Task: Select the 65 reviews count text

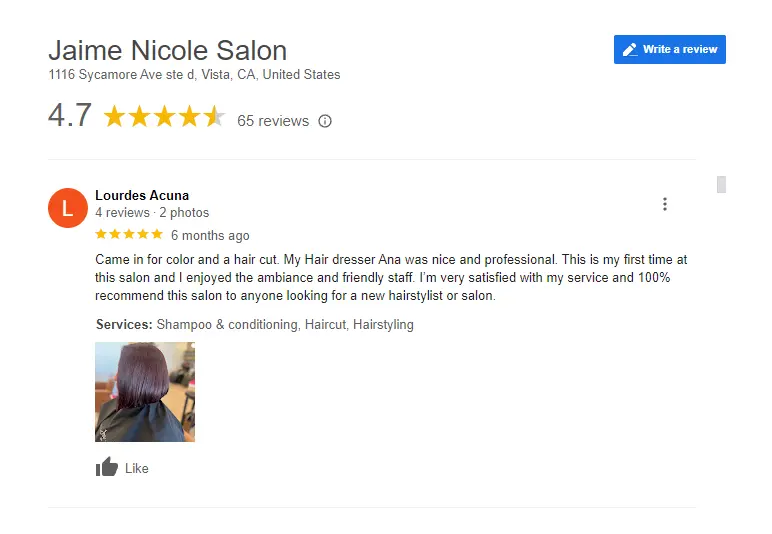Action: tap(273, 121)
